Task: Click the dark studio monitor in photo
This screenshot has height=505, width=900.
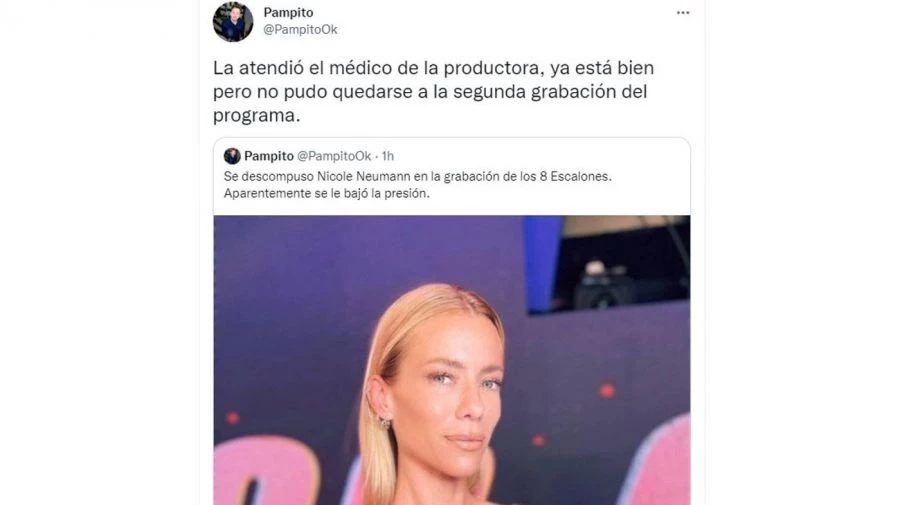Action: pos(610,264)
